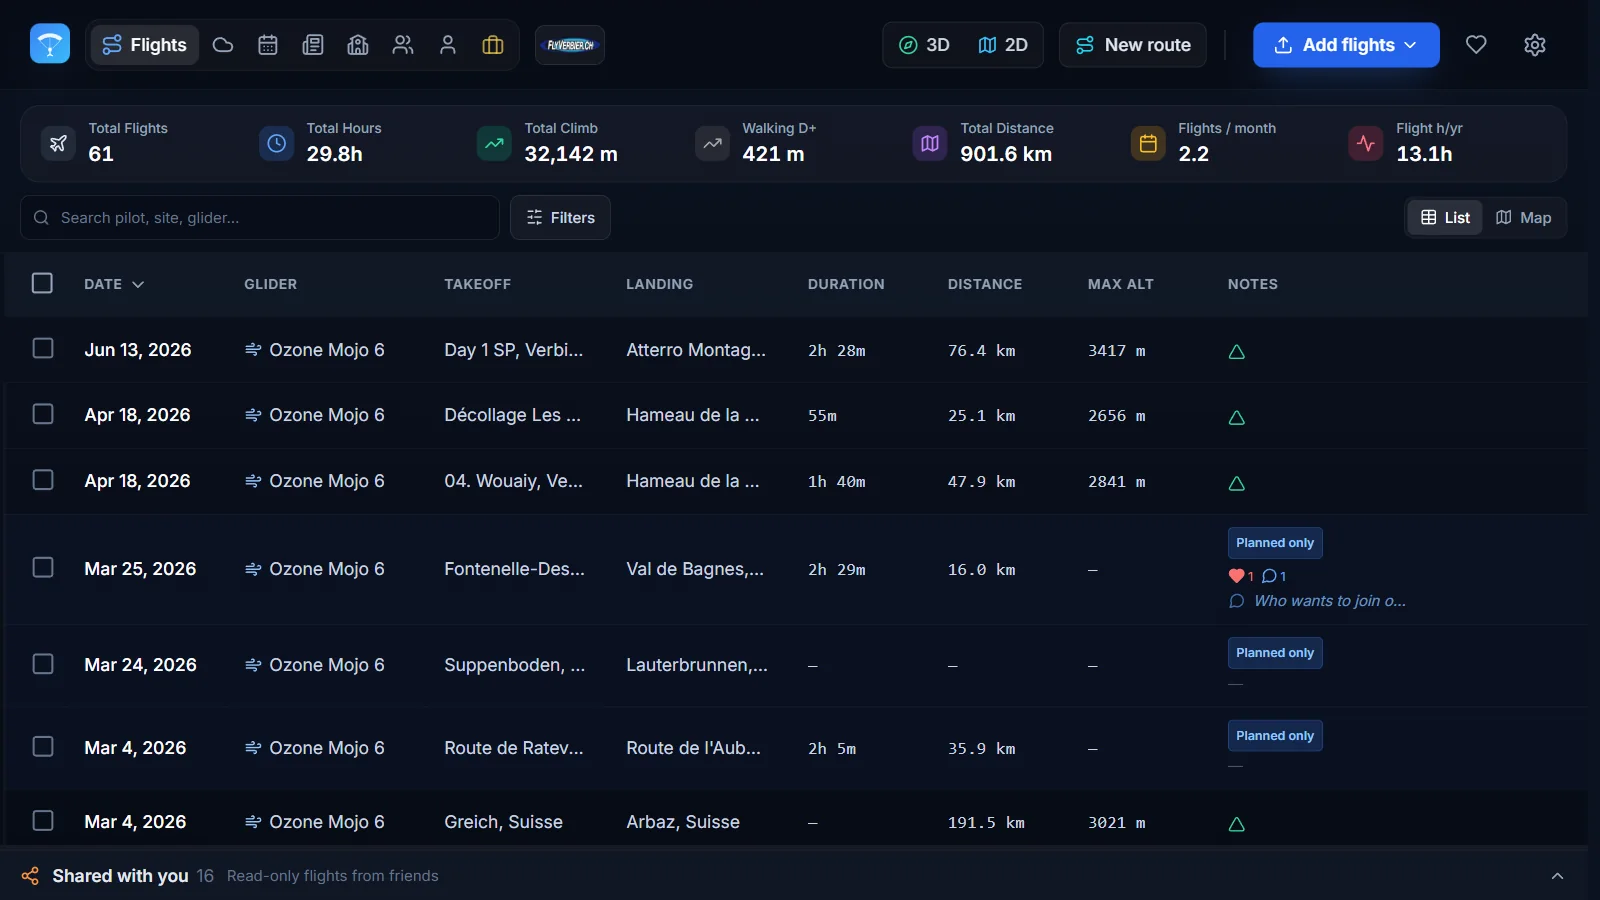The image size is (1600, 900).
Task: Open the group users section
Action: point(403,45)
